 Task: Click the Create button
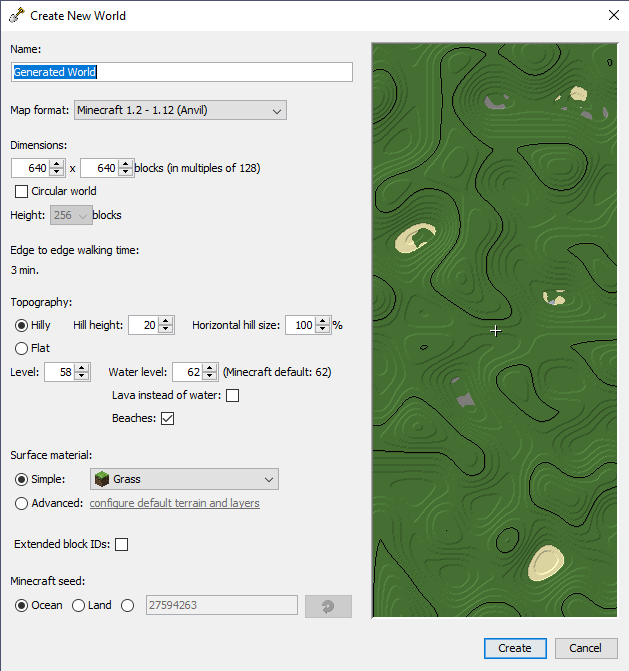coord(515,648)
